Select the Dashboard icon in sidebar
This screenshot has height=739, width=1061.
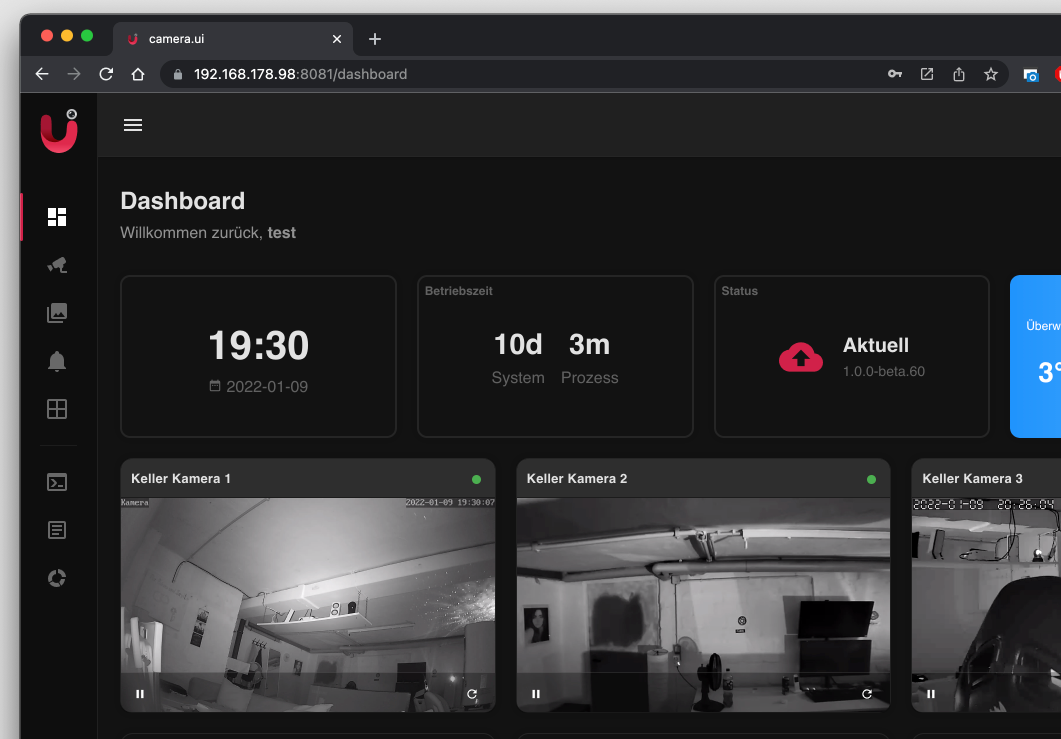(57, 217)
